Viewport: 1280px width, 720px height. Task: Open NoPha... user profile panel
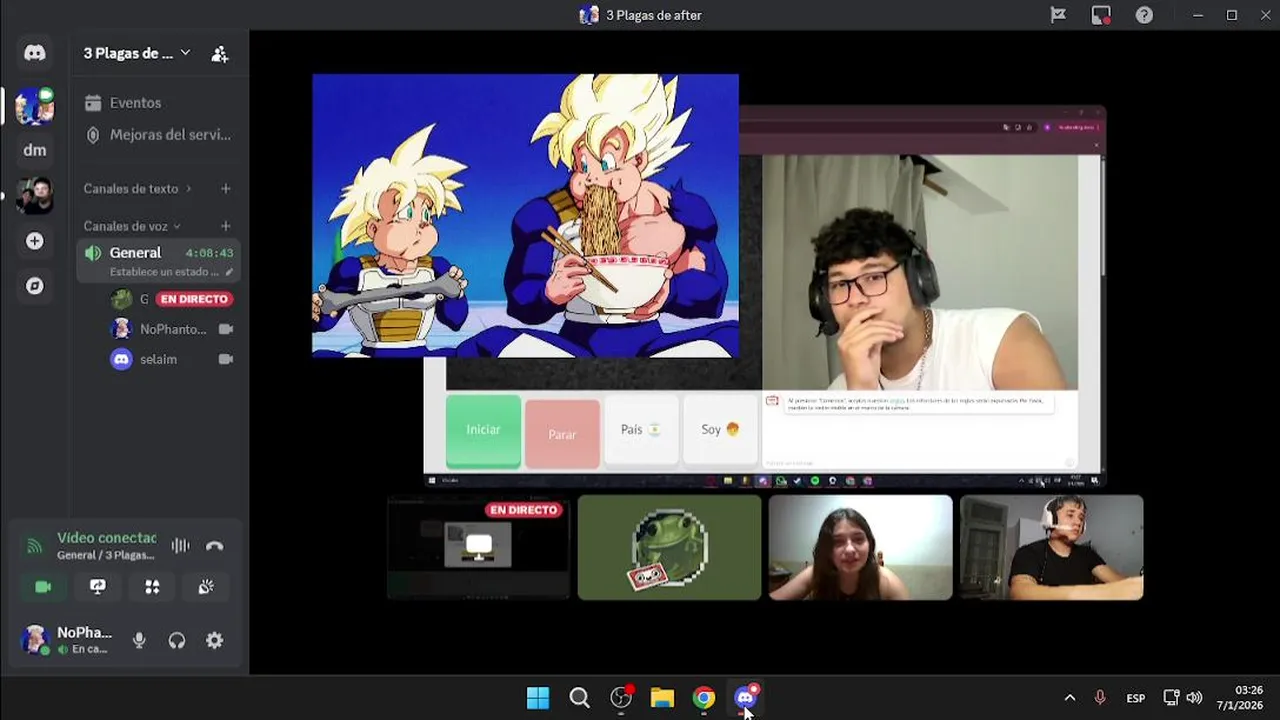67,640
